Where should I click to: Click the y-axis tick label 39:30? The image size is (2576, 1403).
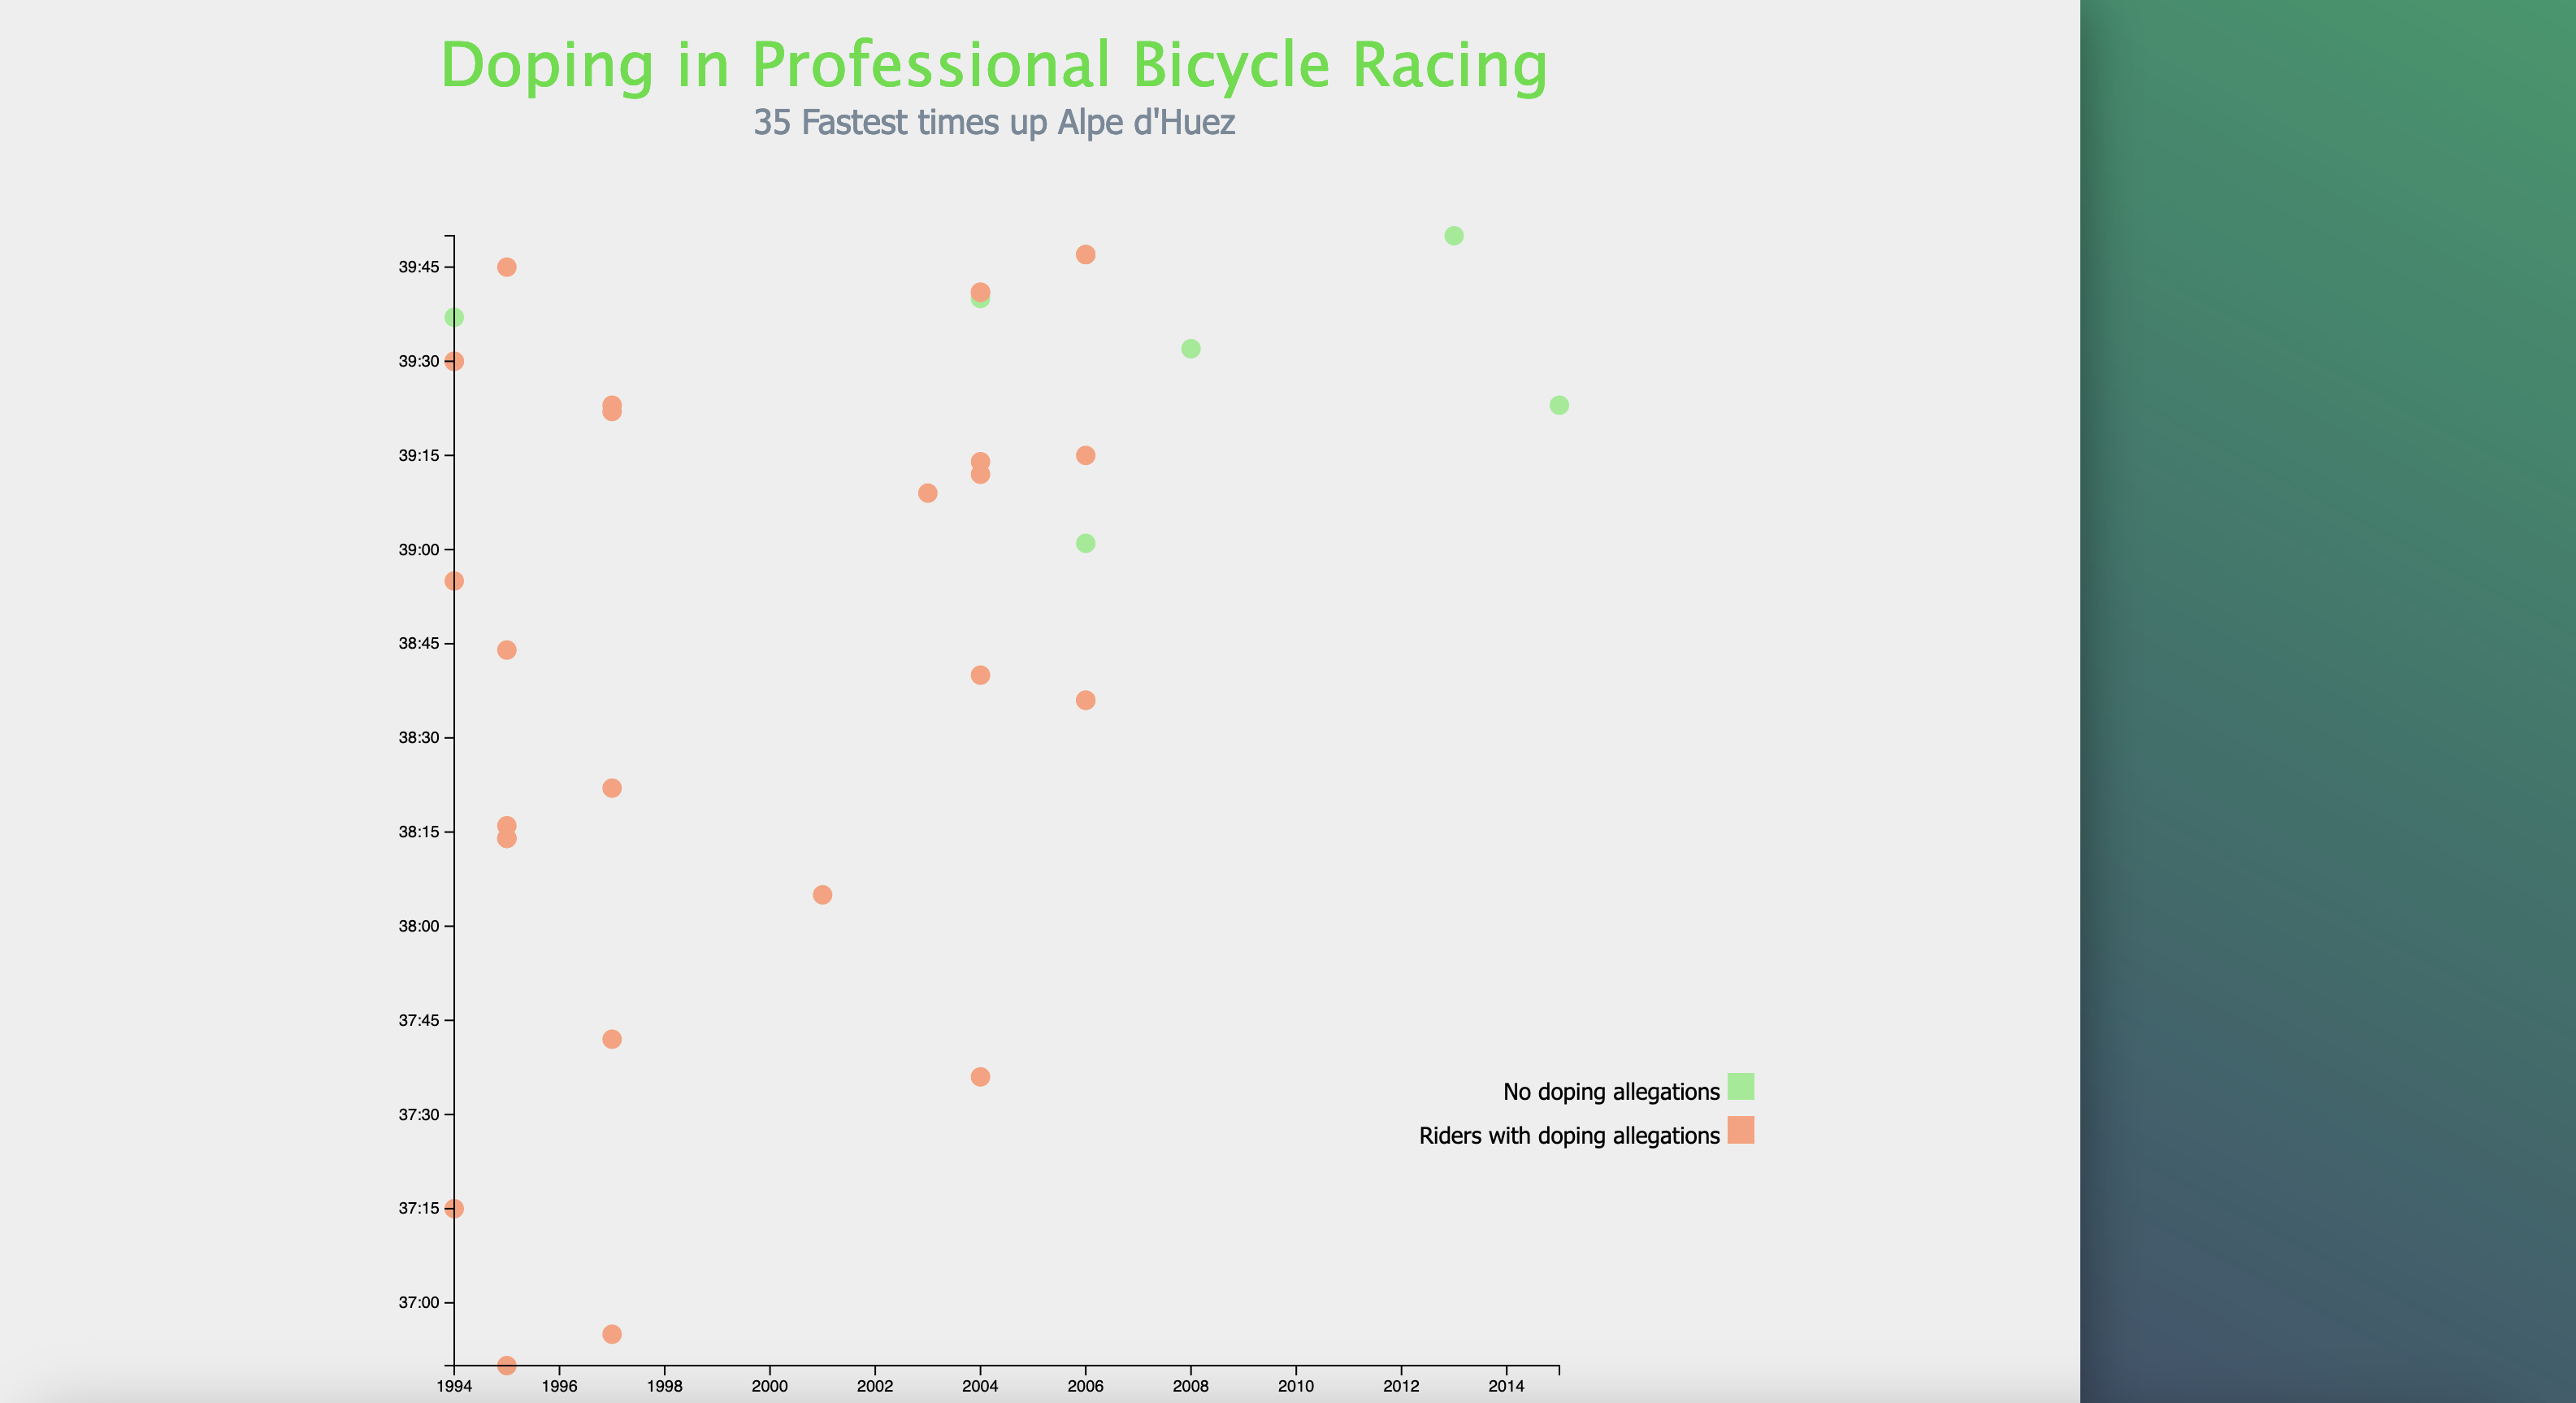[419, 361]
